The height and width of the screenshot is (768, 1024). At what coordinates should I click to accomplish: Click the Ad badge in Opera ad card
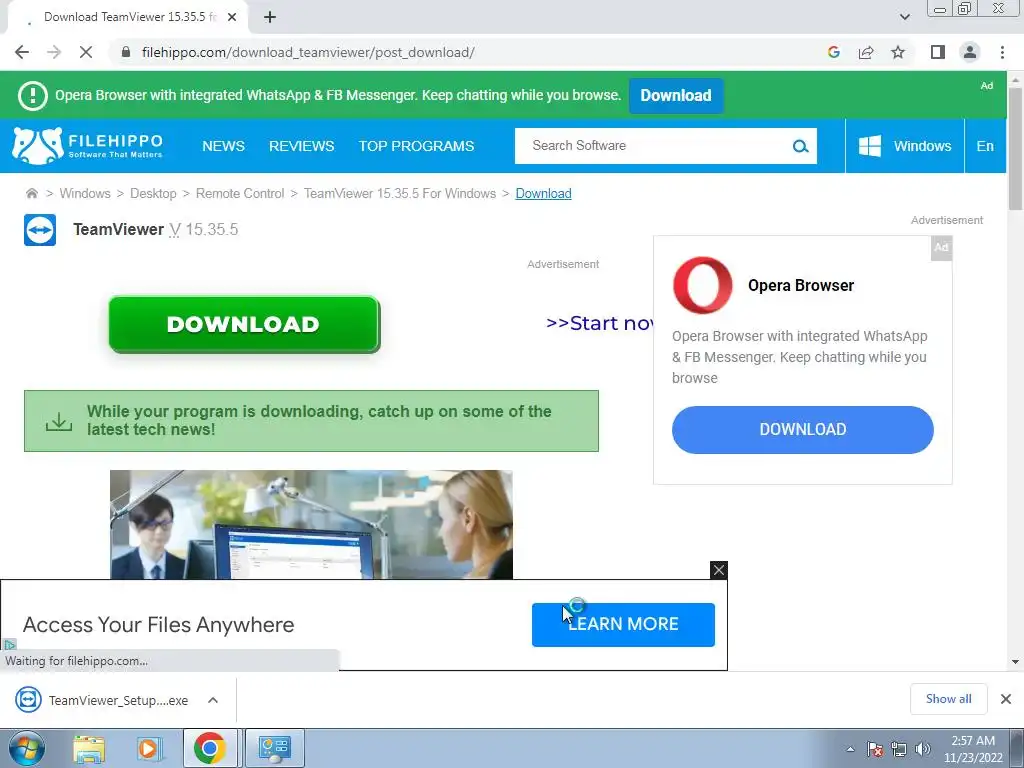click(x=941, y=248)
